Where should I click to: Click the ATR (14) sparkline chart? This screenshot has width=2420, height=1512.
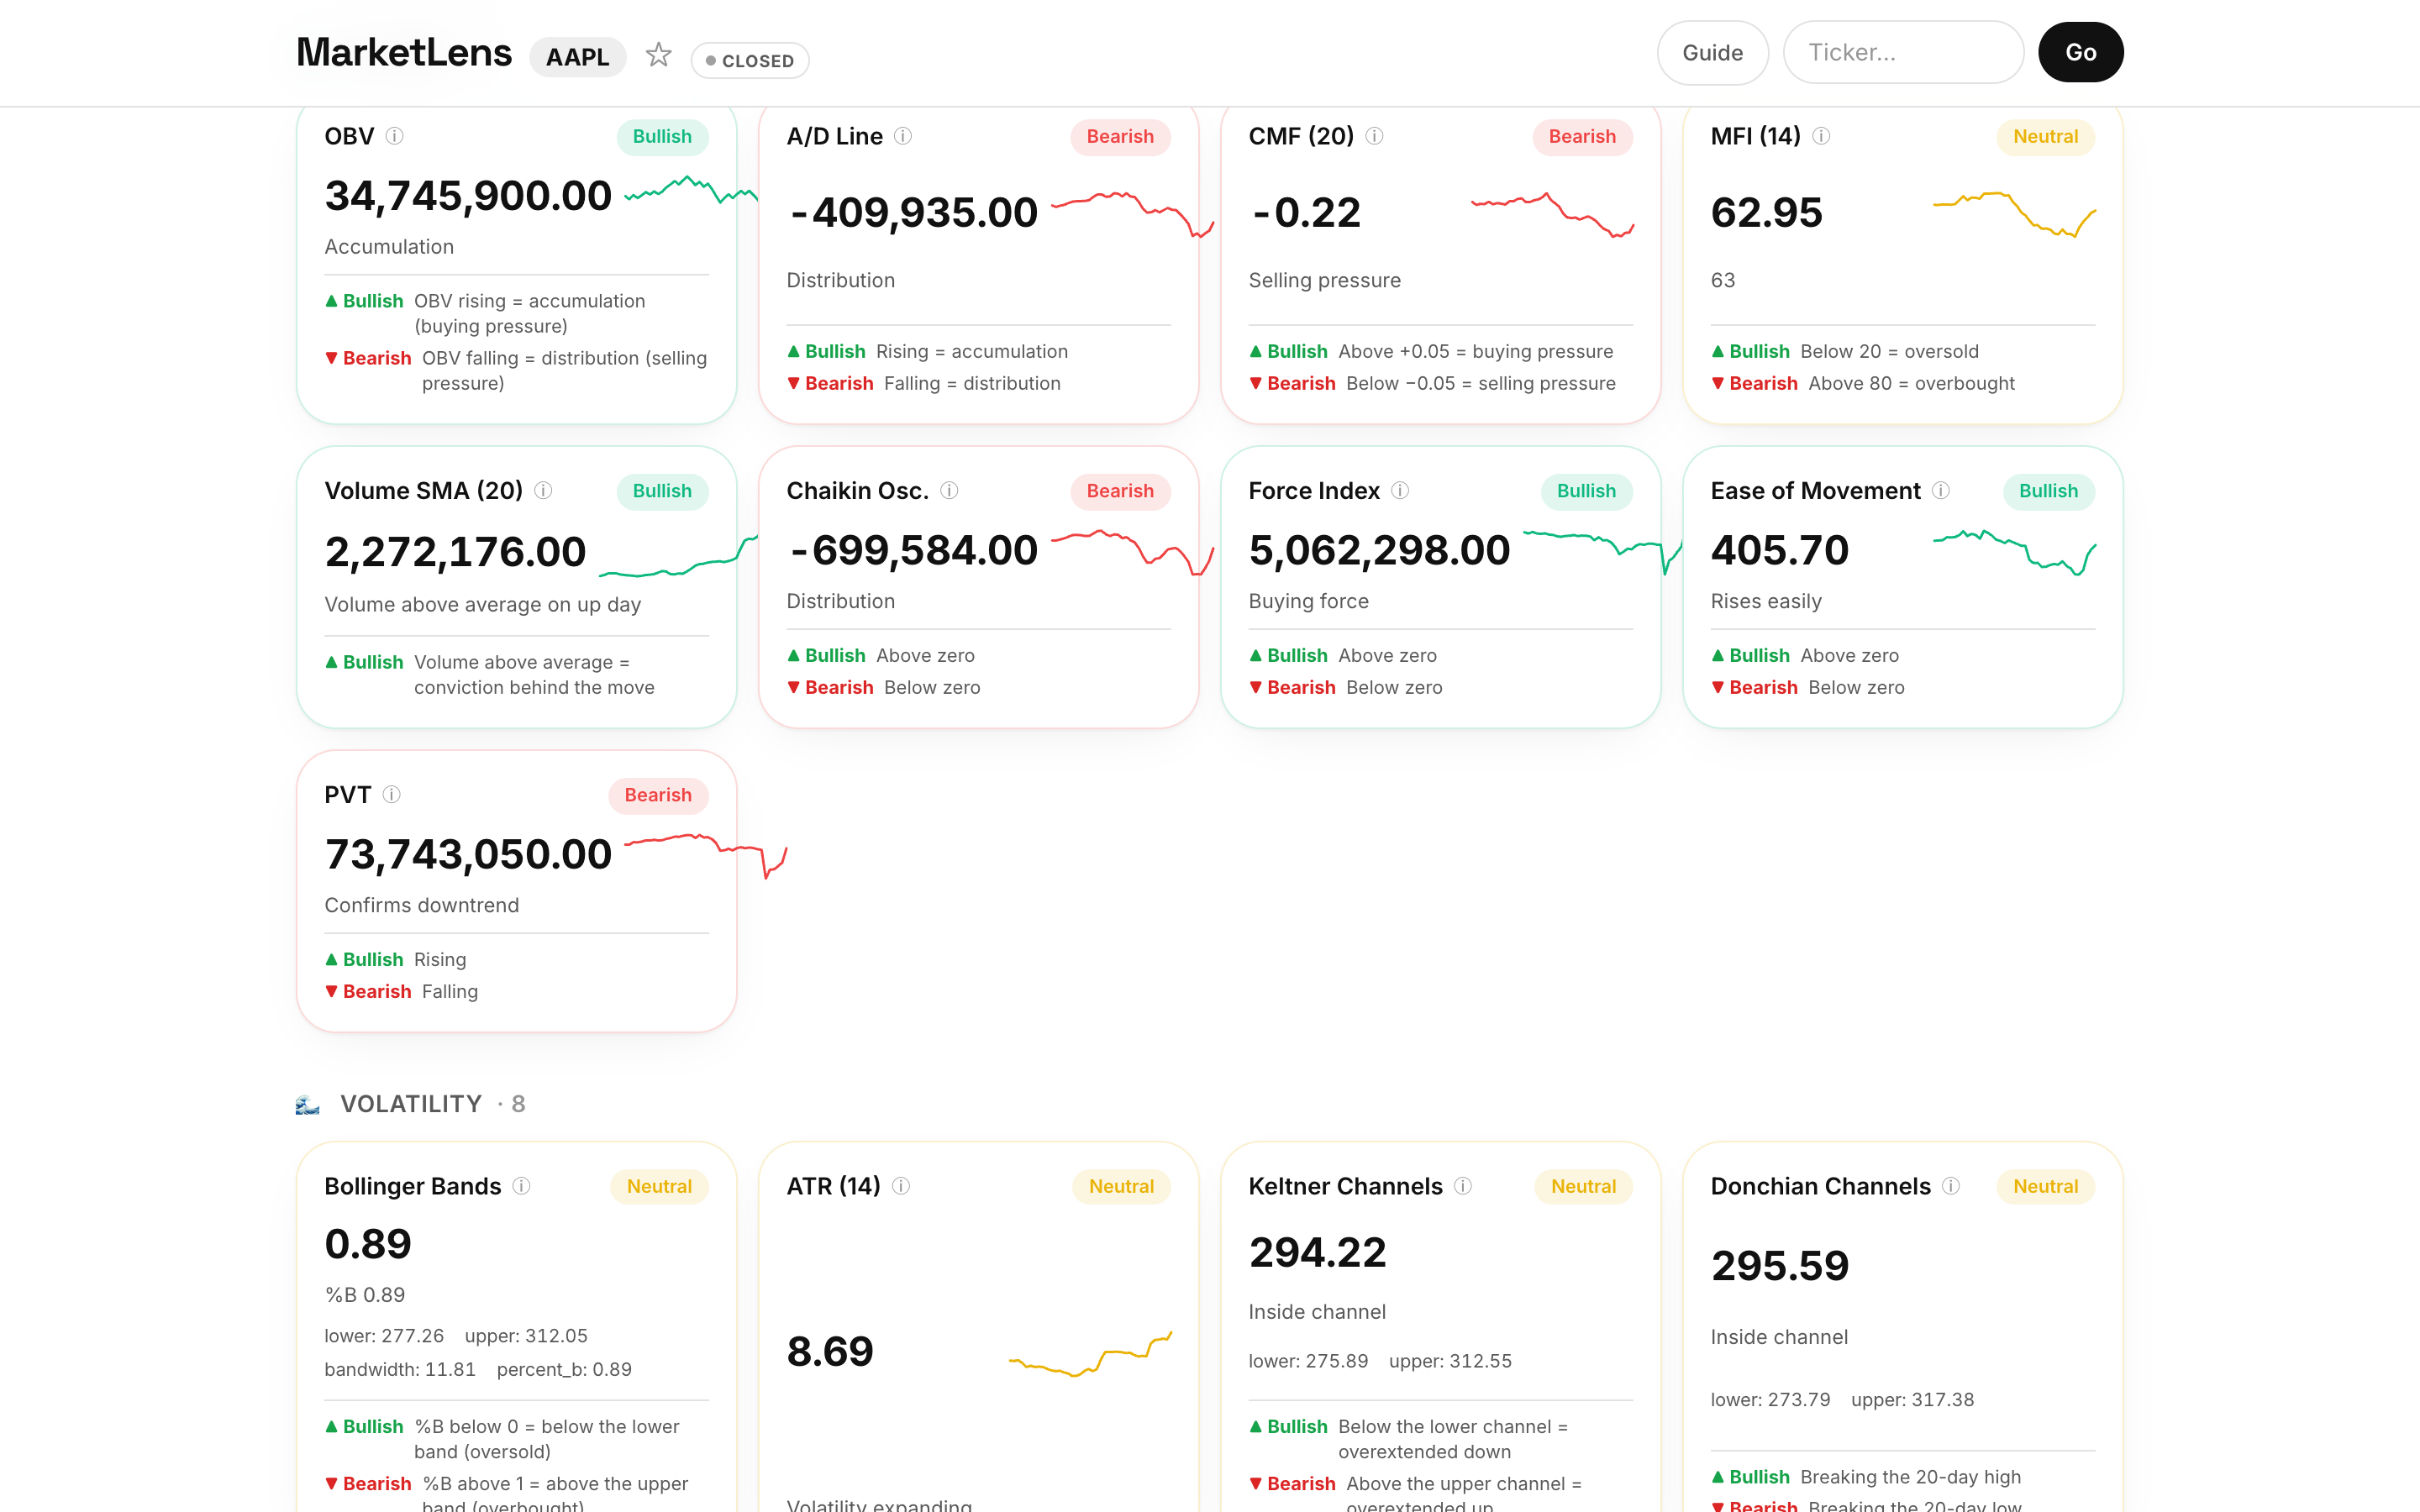pos(1090,1353)
